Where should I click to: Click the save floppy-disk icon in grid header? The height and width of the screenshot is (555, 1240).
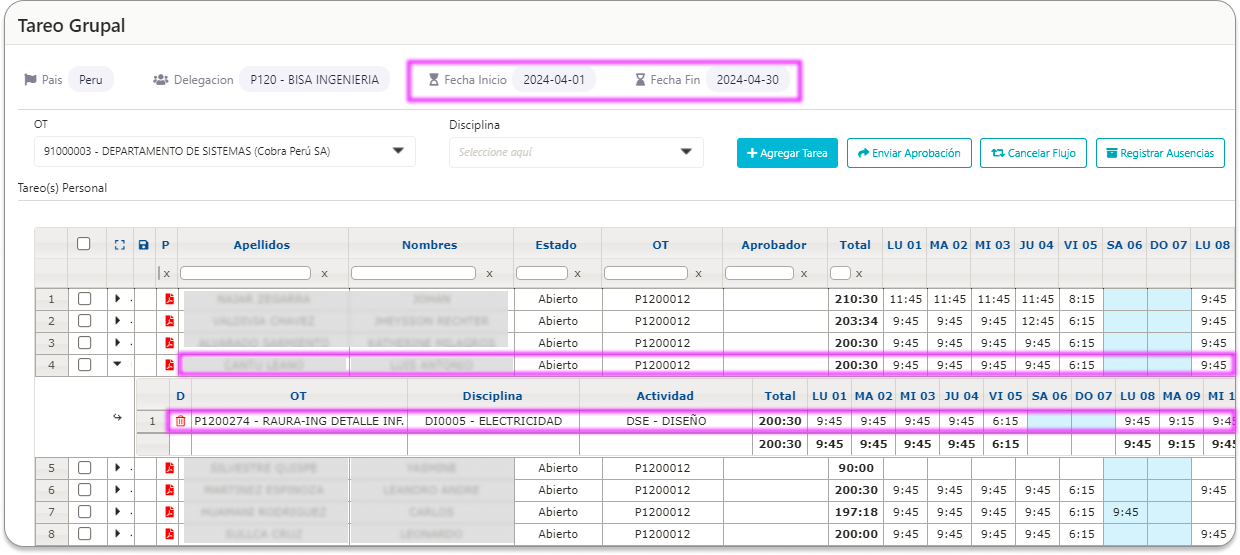point(143,245)
